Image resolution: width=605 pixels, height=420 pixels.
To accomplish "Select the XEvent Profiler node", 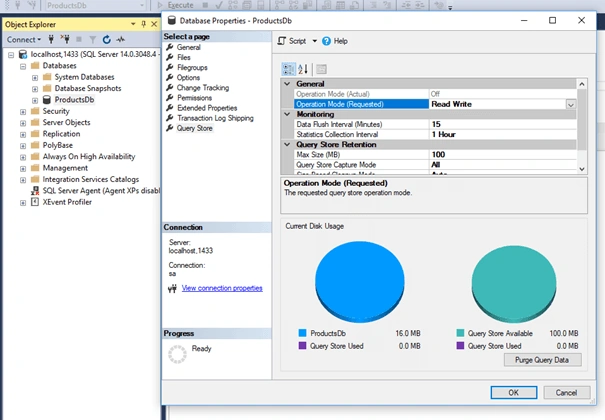I will (x=67, y=202).
